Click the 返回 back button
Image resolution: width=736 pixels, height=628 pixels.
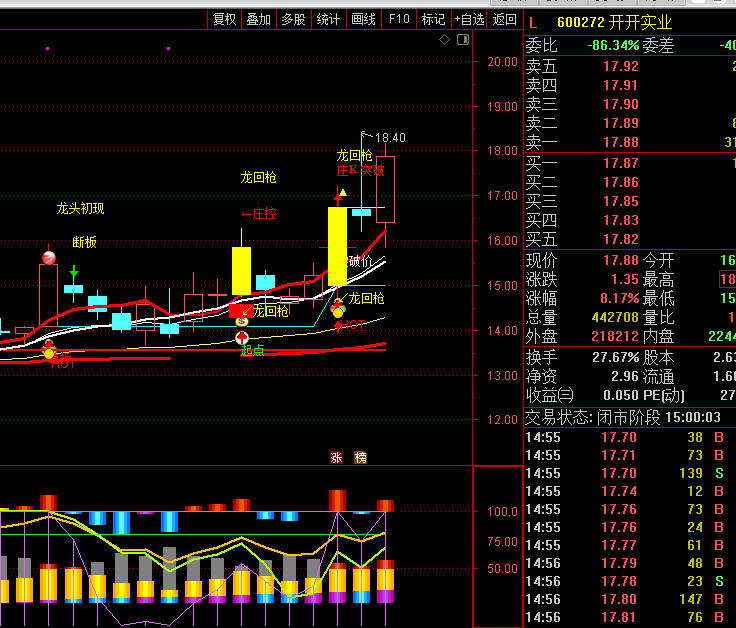coord(505,19)
